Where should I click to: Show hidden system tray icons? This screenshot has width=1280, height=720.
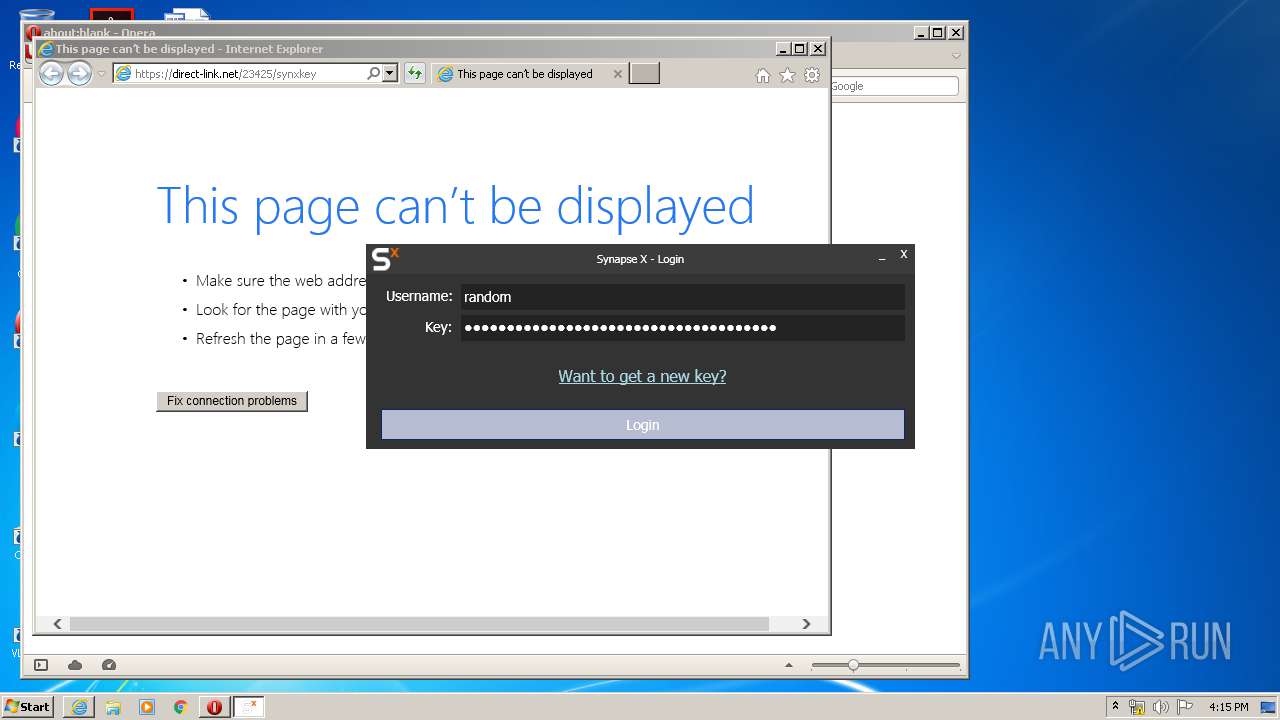[1115, 707]
